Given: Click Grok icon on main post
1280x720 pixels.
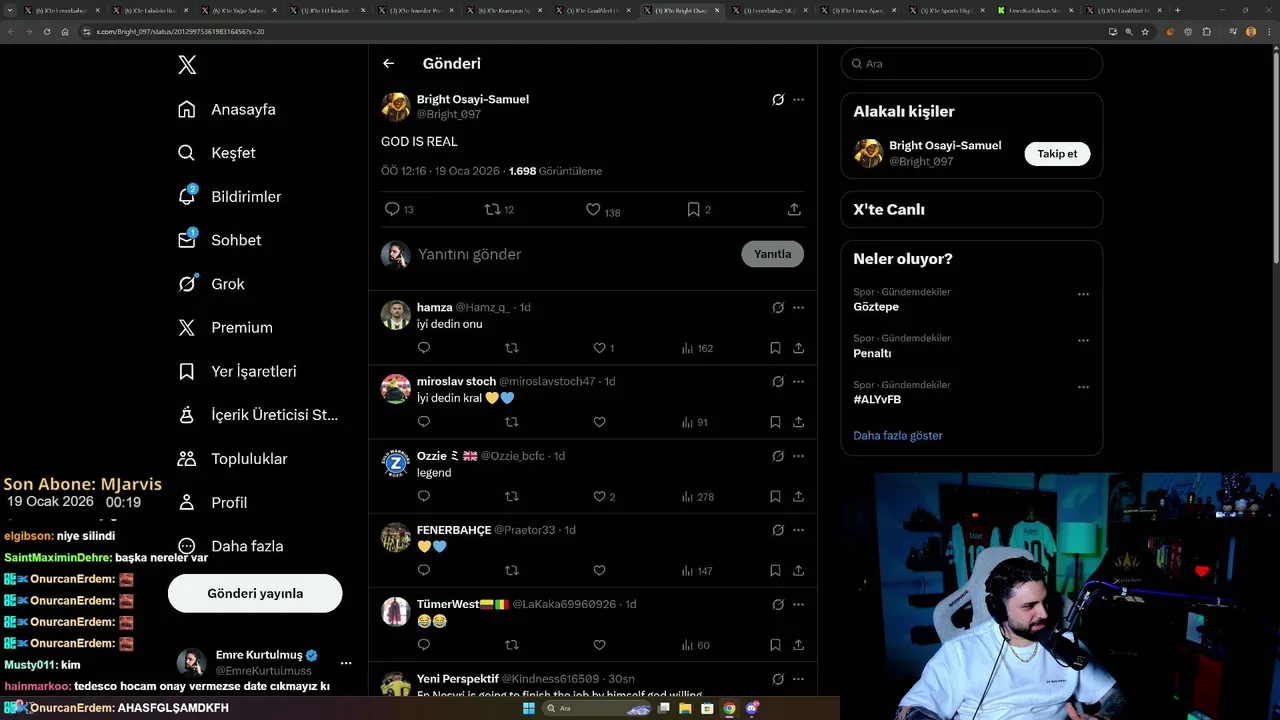Looking at the screenshot, I should coord(778,100).
